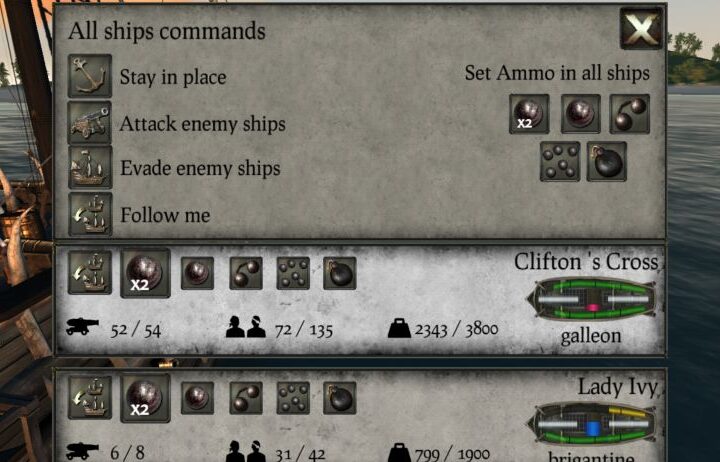Click the Follow me icon for all ships
Image resolution: width=720 pixels, height=462 pixels.
(x=90, y=214)
